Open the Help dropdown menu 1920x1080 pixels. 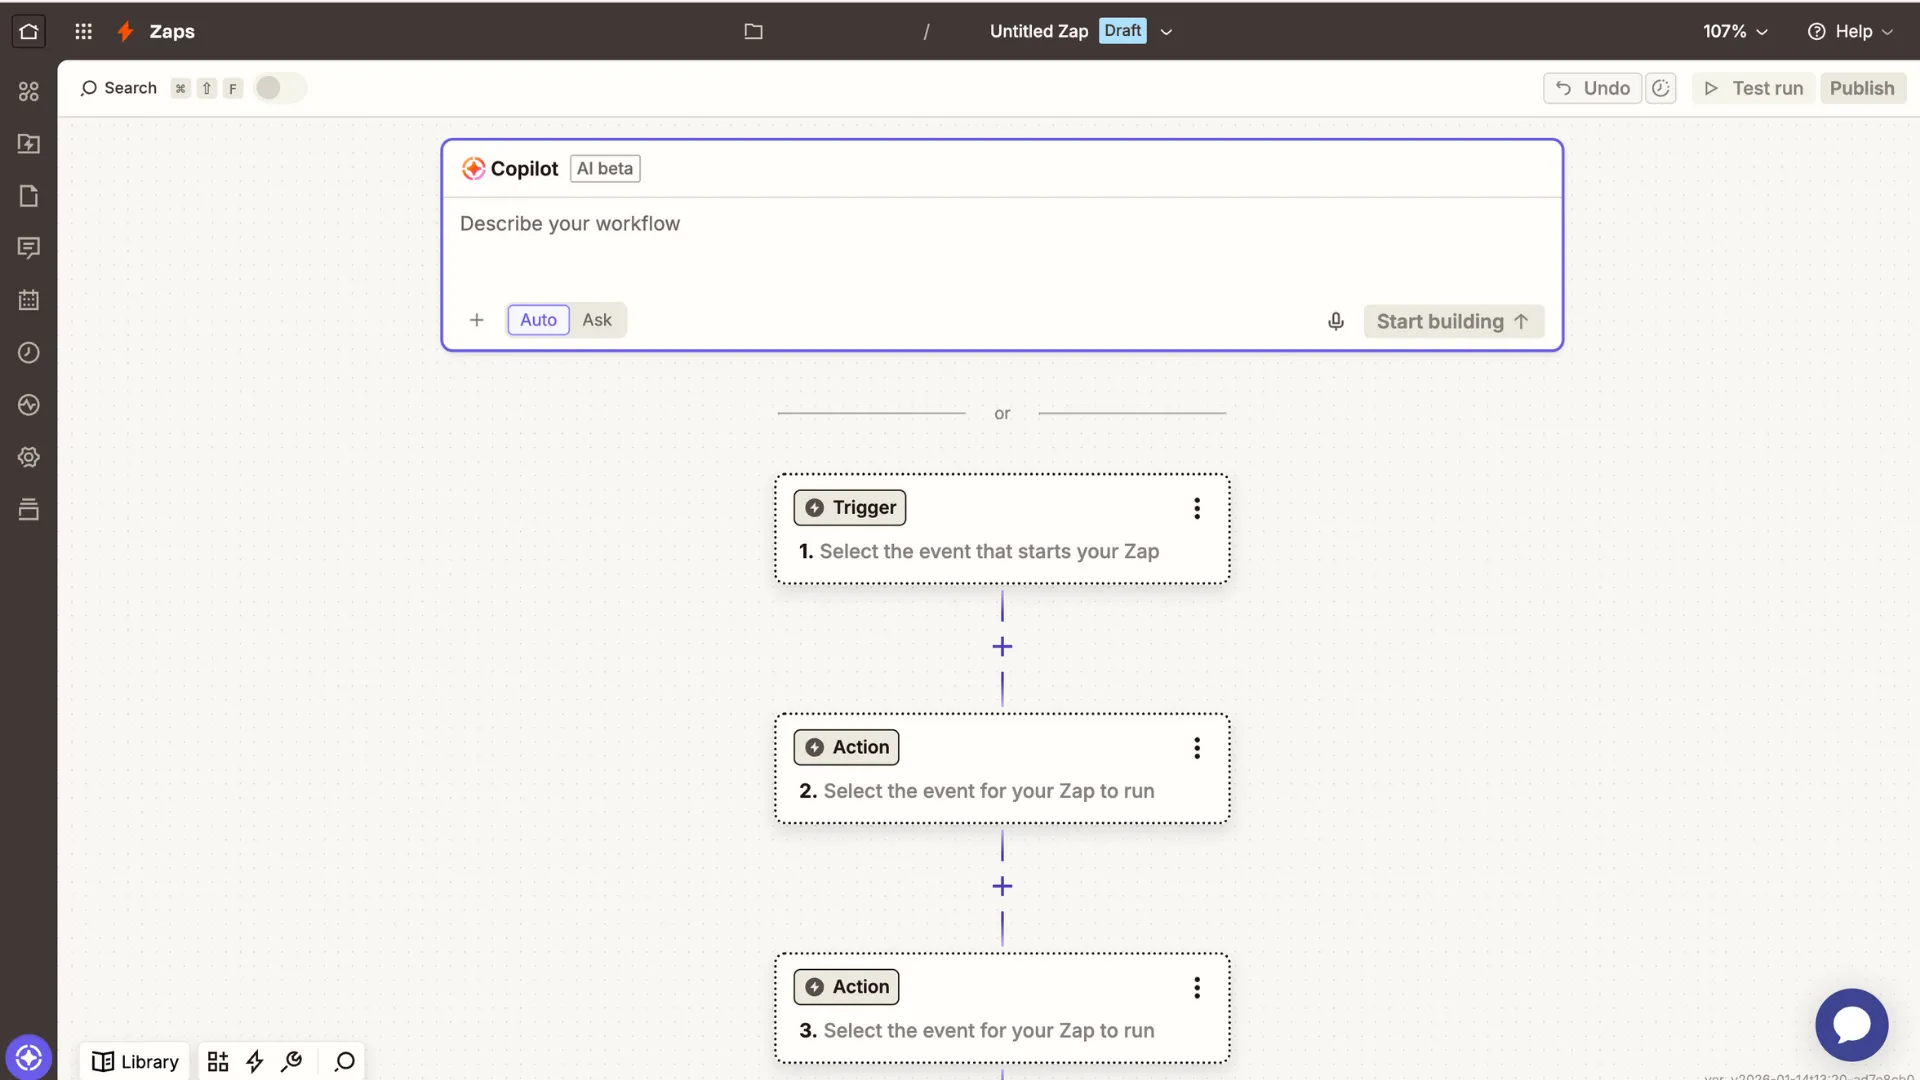coord(1849,31)
